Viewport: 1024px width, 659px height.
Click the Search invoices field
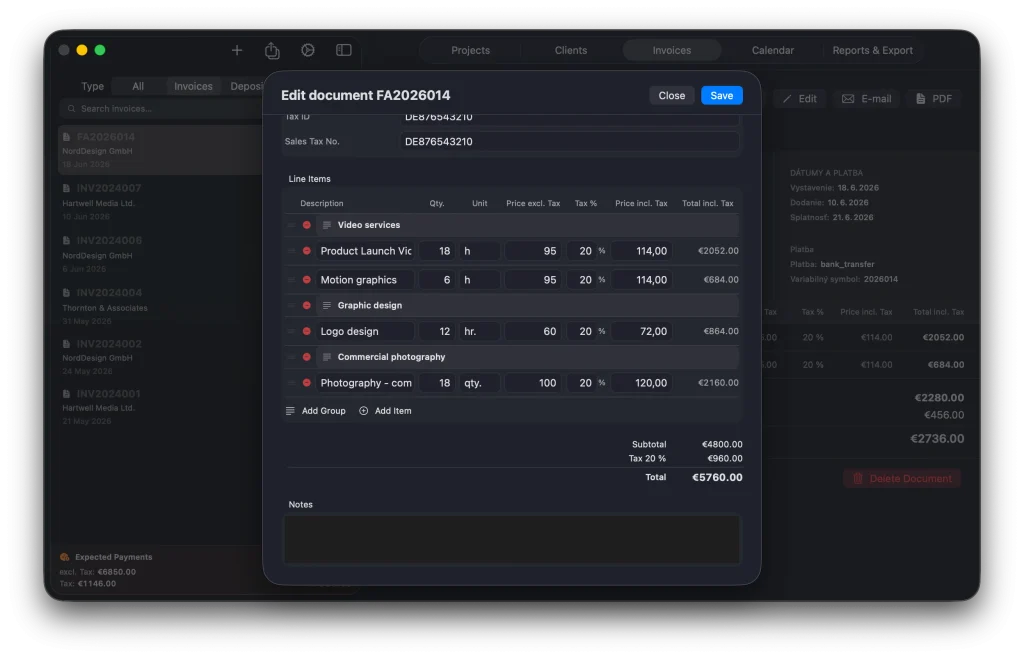[160, 108]
